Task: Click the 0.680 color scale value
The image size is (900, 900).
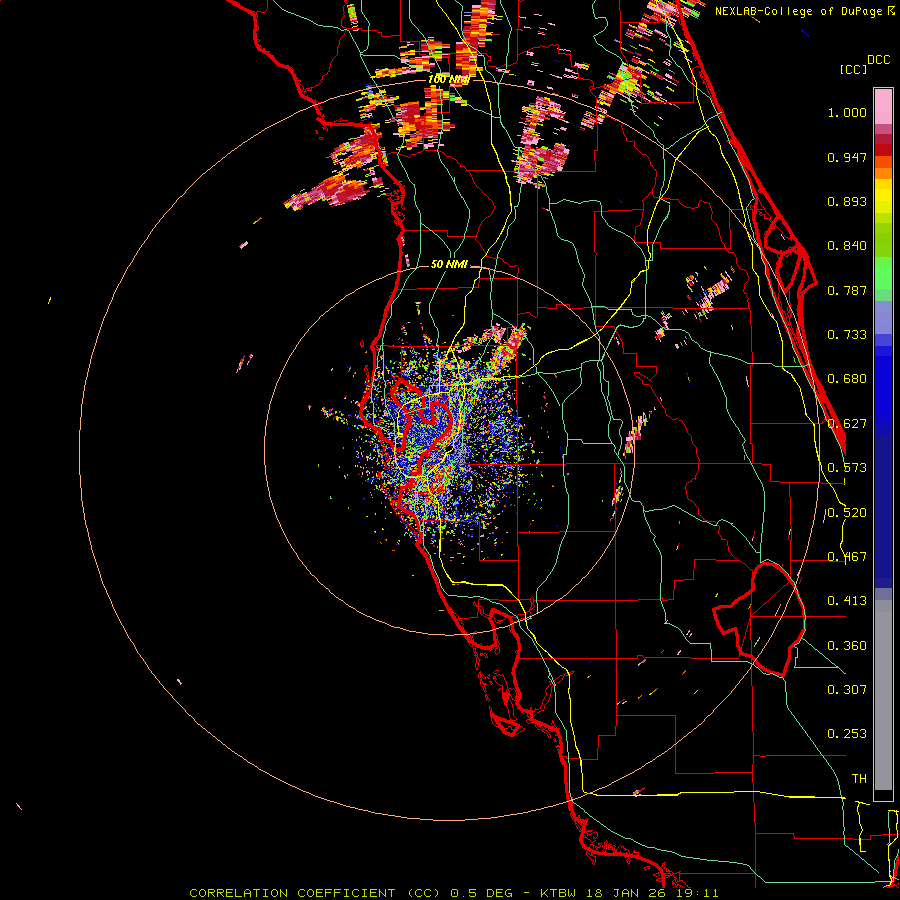Action: [x=847, y=379]
